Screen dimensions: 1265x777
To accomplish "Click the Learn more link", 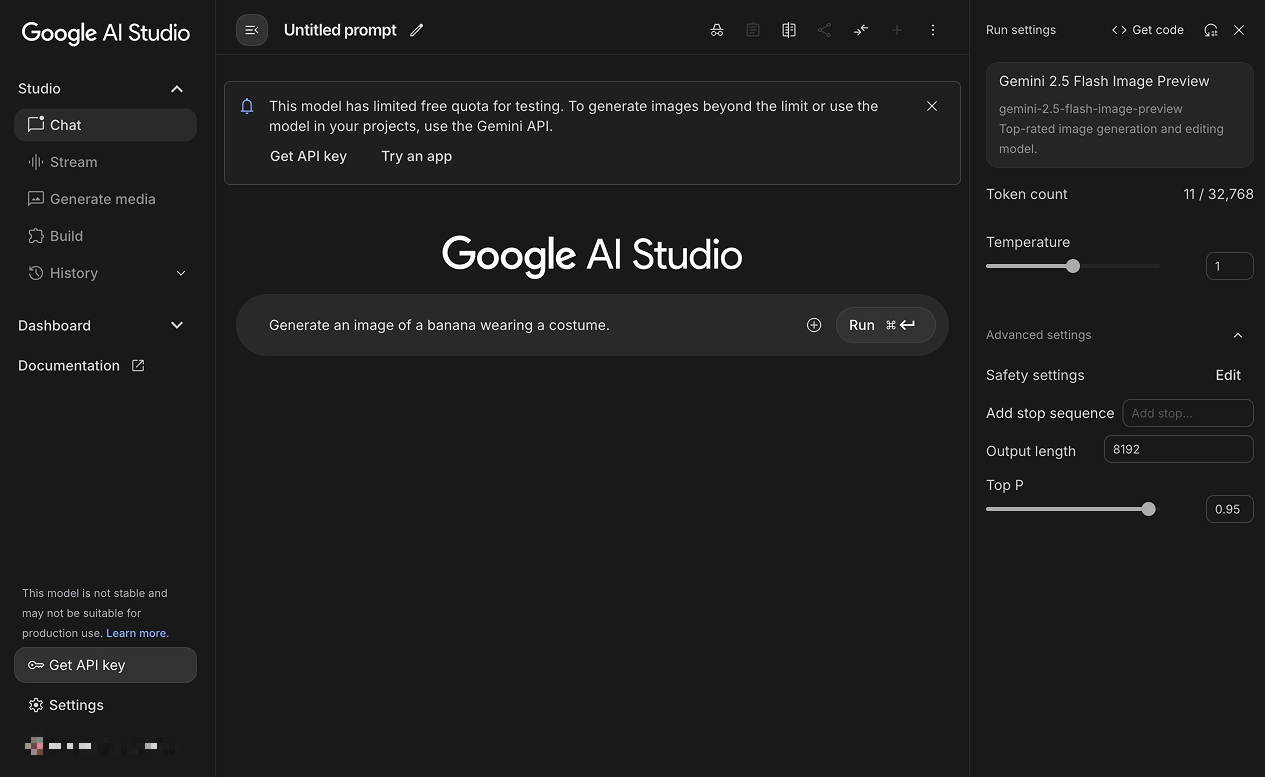I will (x=137, y=633).
